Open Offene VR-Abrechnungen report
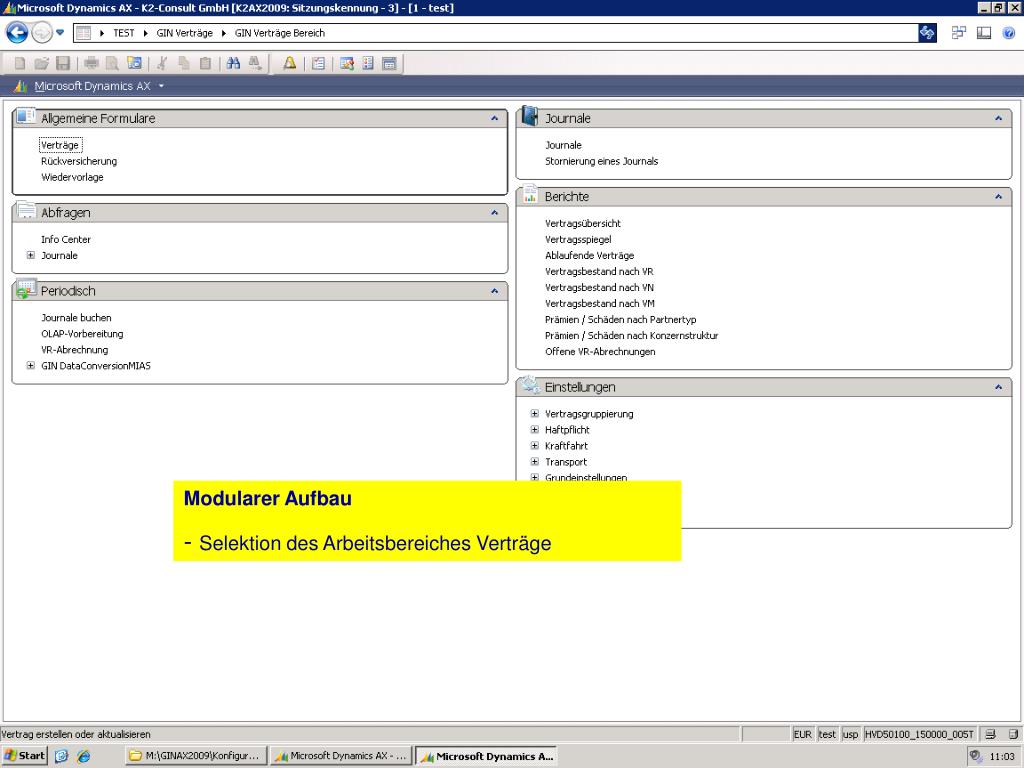Image resolution: width=1024 pixels, height=768 pixels. coord(600,351)
